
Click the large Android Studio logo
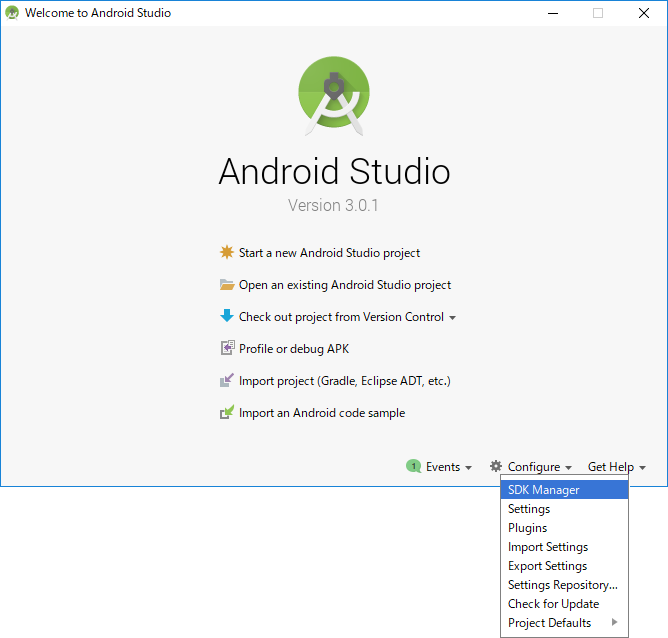click(x=334, y=96)
